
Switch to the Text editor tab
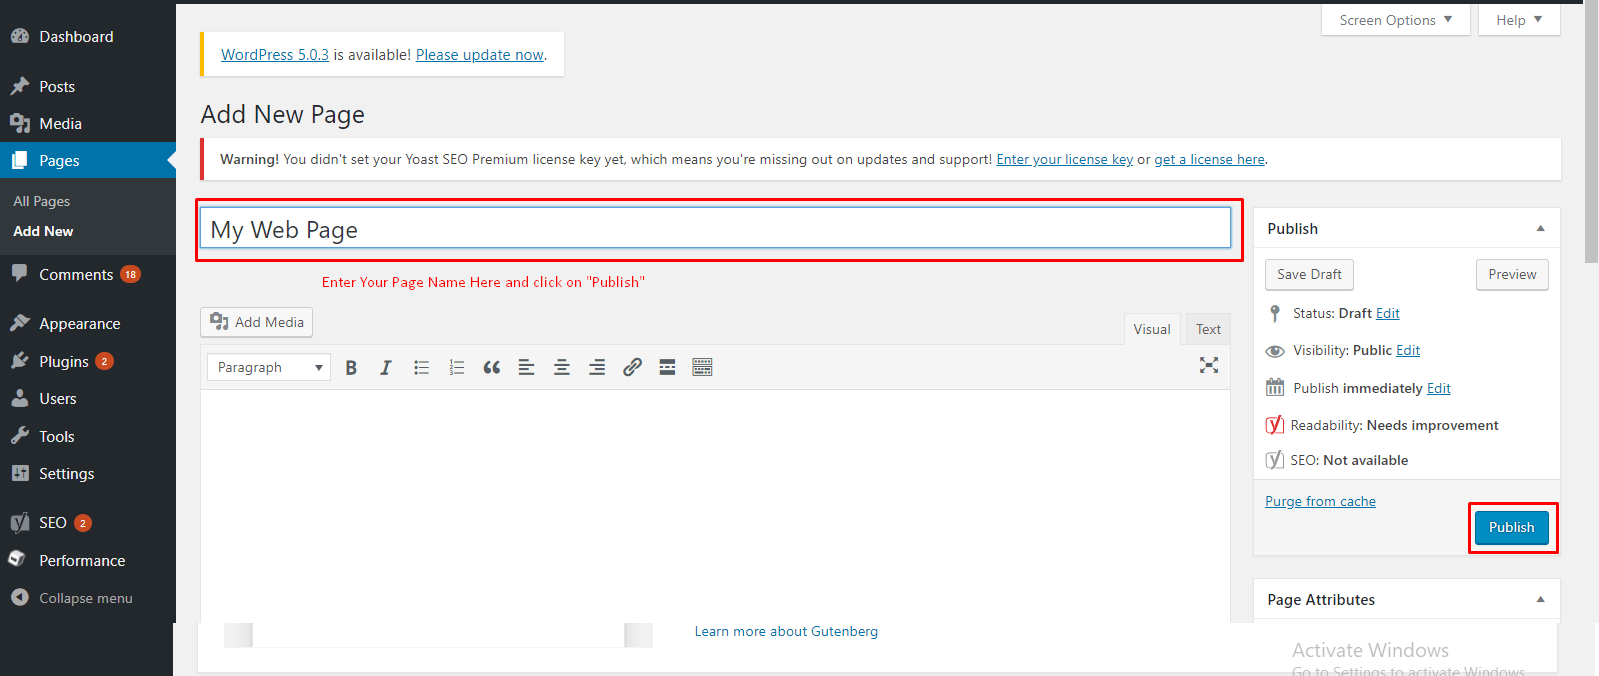coord(1208,329)
